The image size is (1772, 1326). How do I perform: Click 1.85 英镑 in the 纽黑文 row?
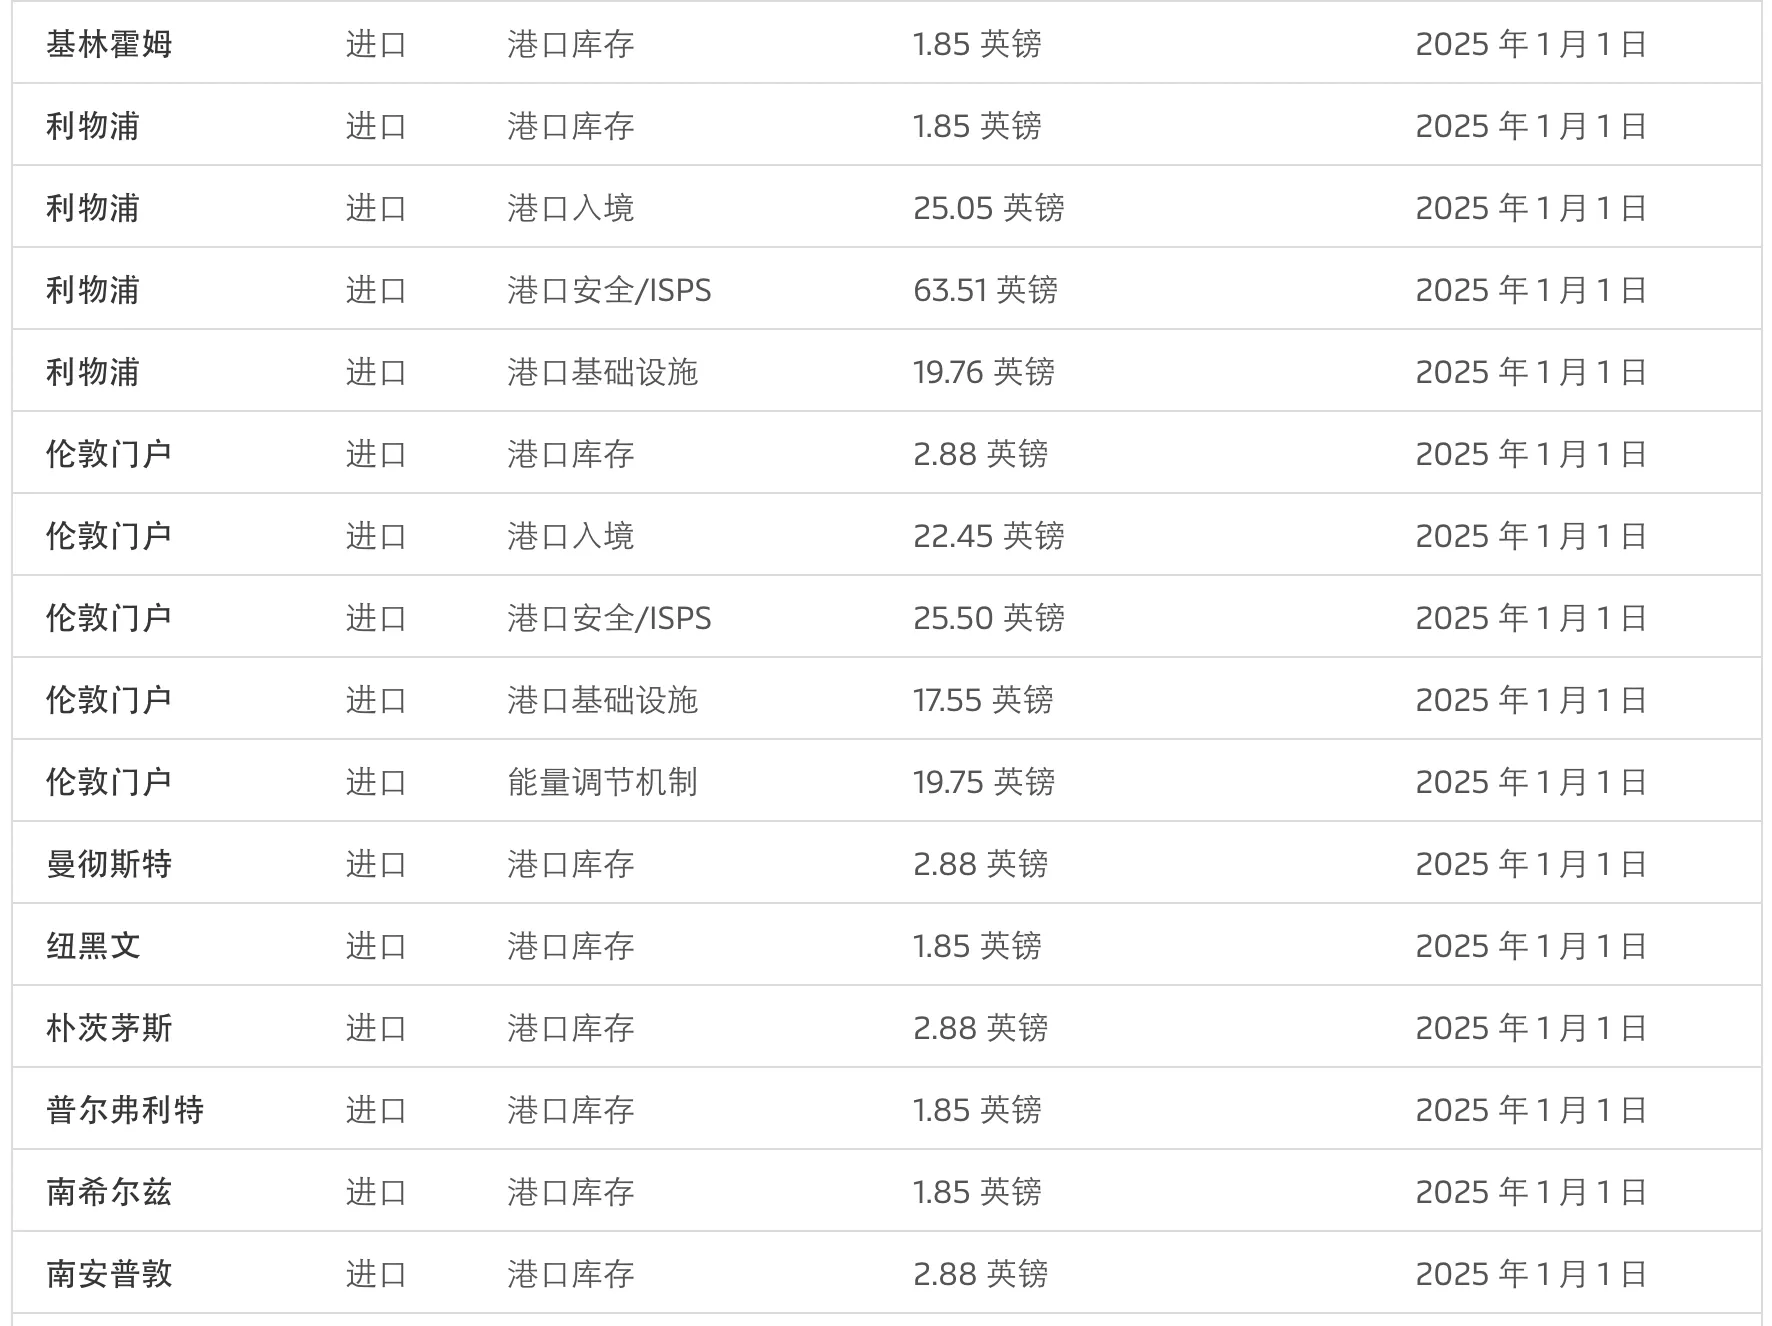tap(977, 946)
